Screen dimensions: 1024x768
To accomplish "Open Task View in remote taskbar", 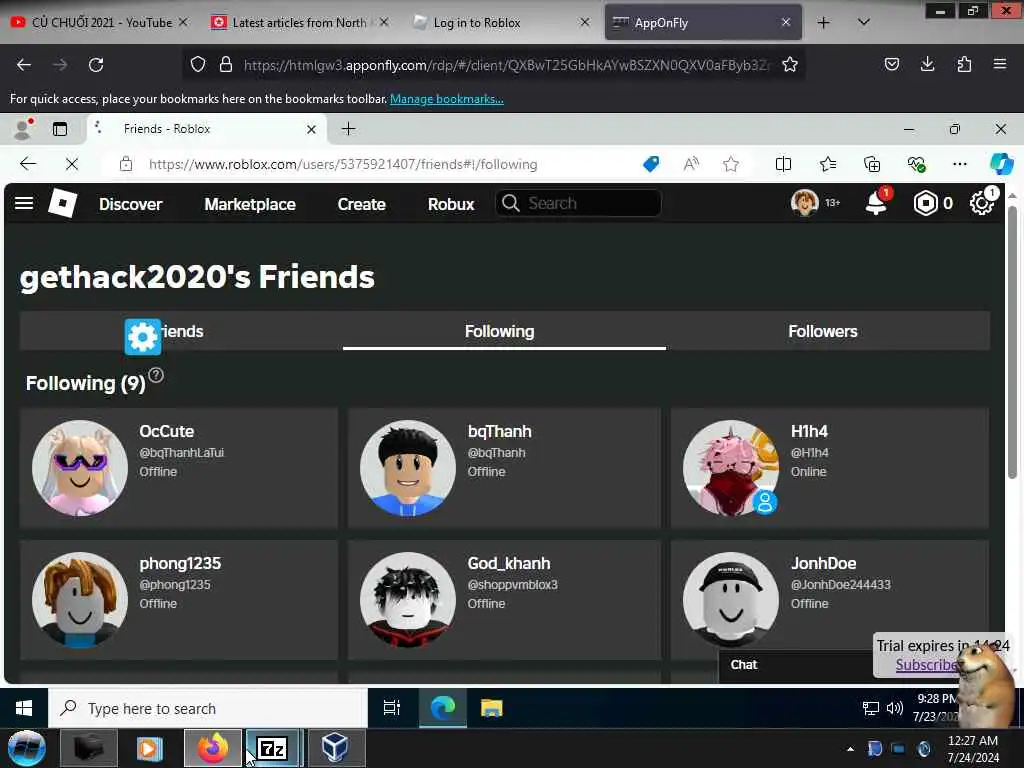I will 392,708.
